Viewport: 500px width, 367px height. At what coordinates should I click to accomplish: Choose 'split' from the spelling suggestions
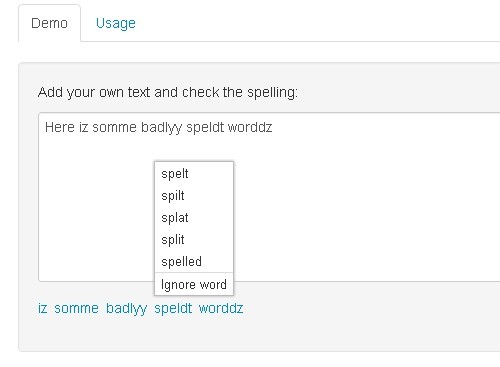(x=194, y=240)
